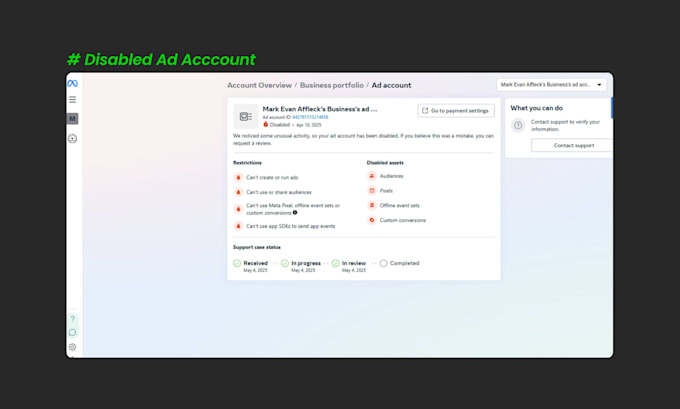Image resolution: width=680 pixels, height=409 pixels.
Task: Click the What you can do heading
Action: coord(536,108)
